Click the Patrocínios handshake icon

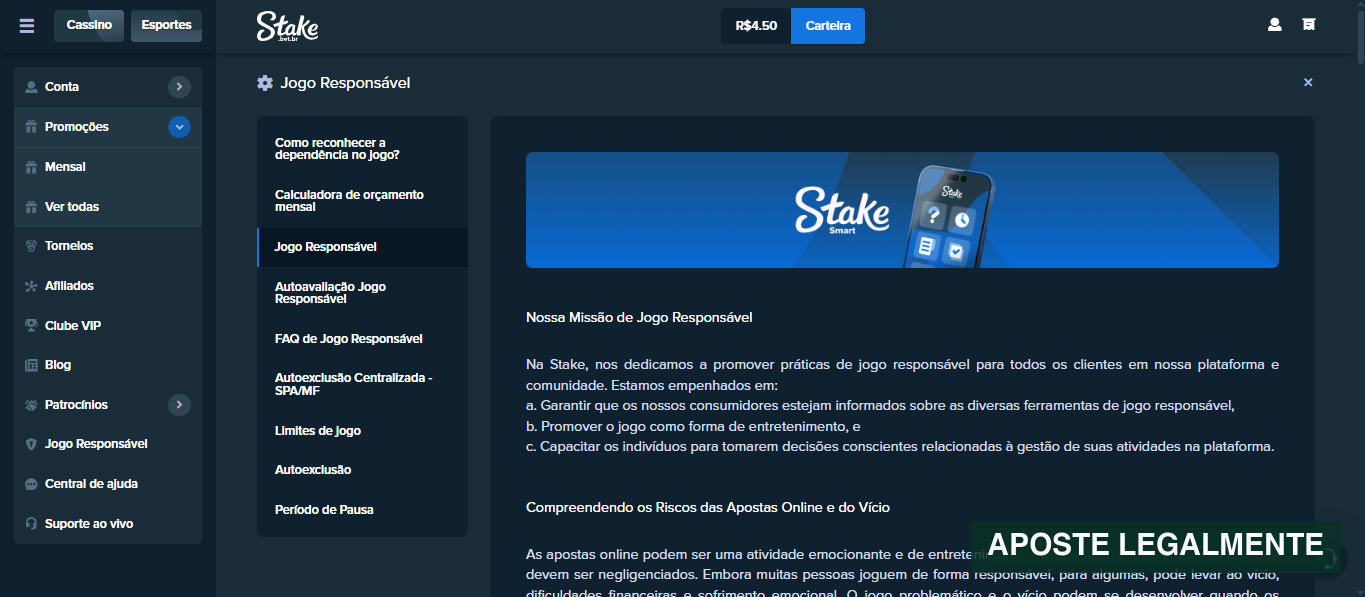tap(31, 405)
